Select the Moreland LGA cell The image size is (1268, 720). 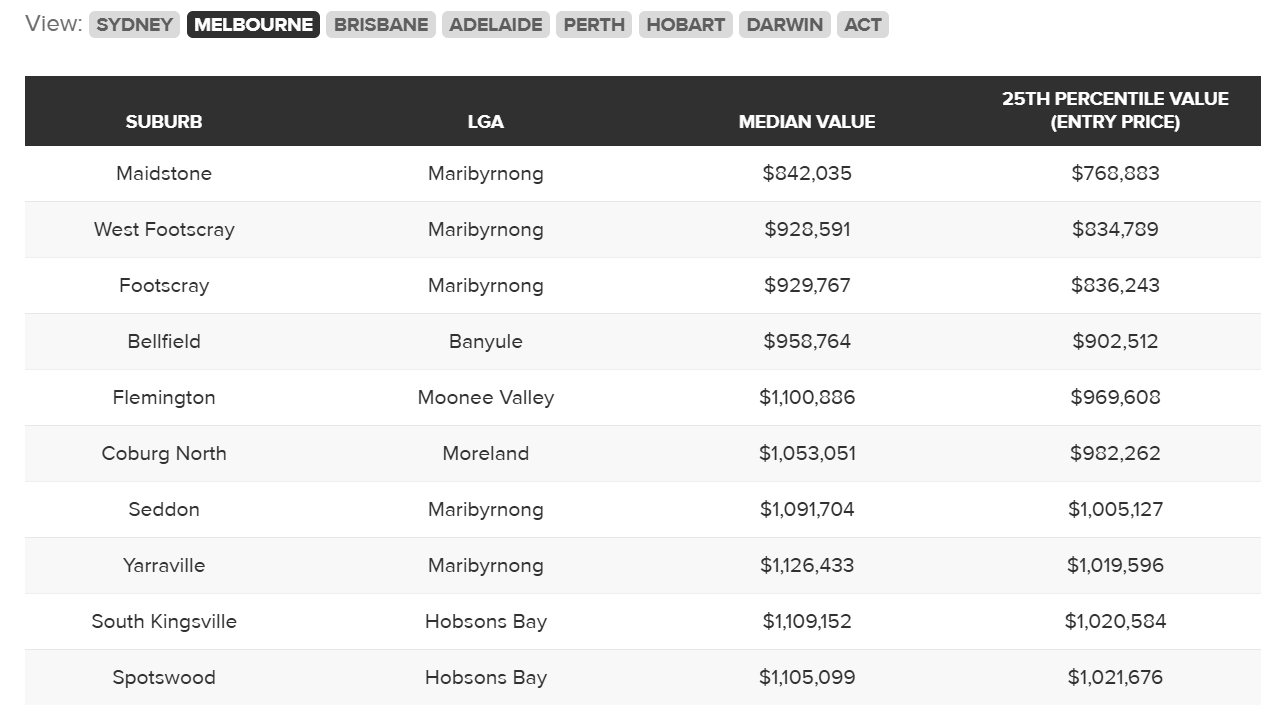(486, 453)
